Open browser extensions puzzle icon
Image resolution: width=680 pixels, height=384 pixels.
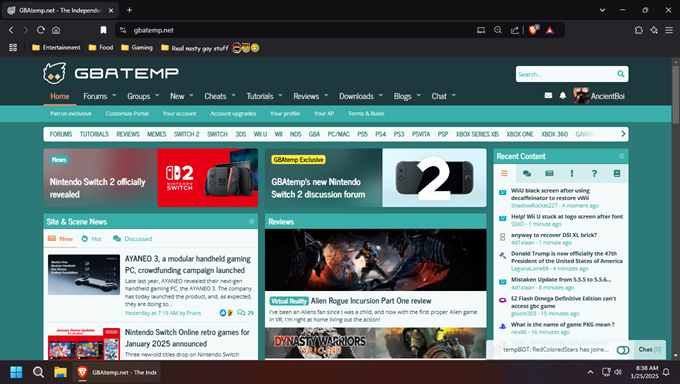638,30
